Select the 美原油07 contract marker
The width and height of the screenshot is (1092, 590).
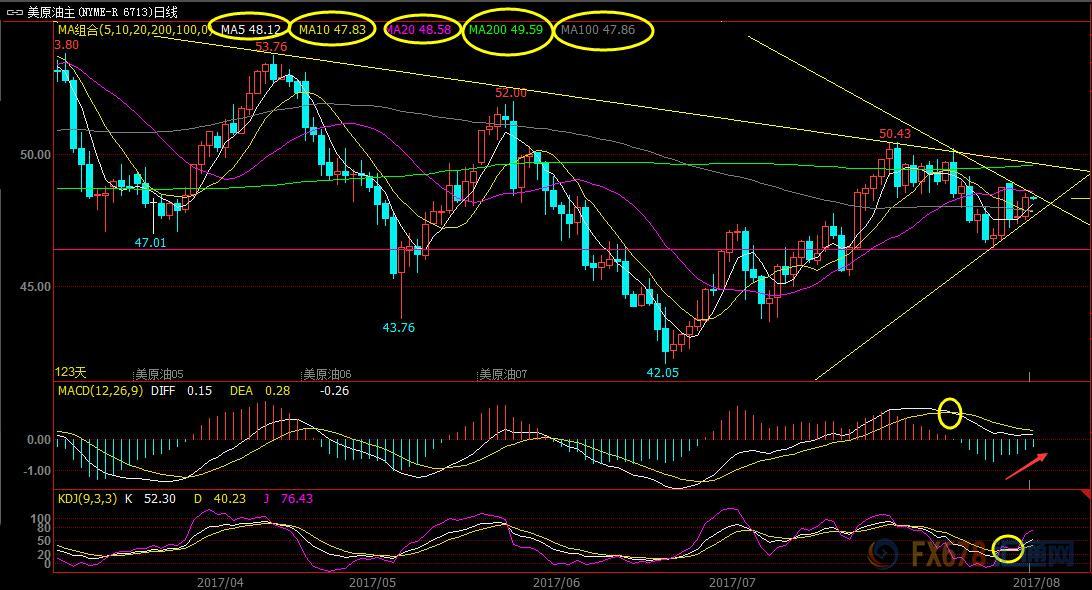point(503,374)
